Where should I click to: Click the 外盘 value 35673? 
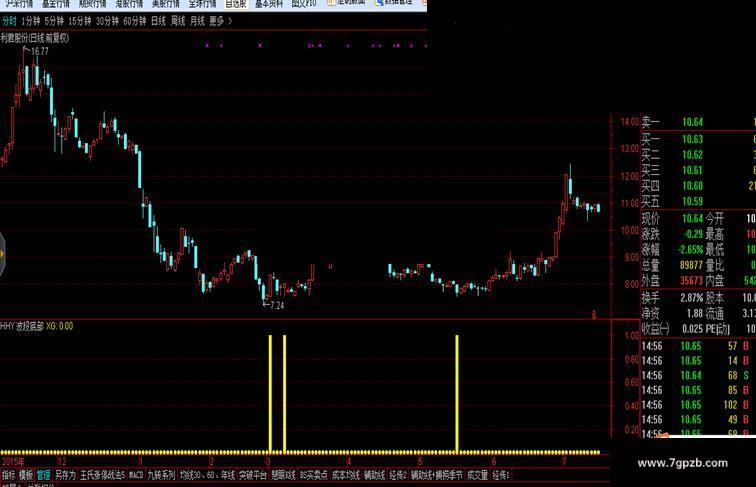click(691, 281)
